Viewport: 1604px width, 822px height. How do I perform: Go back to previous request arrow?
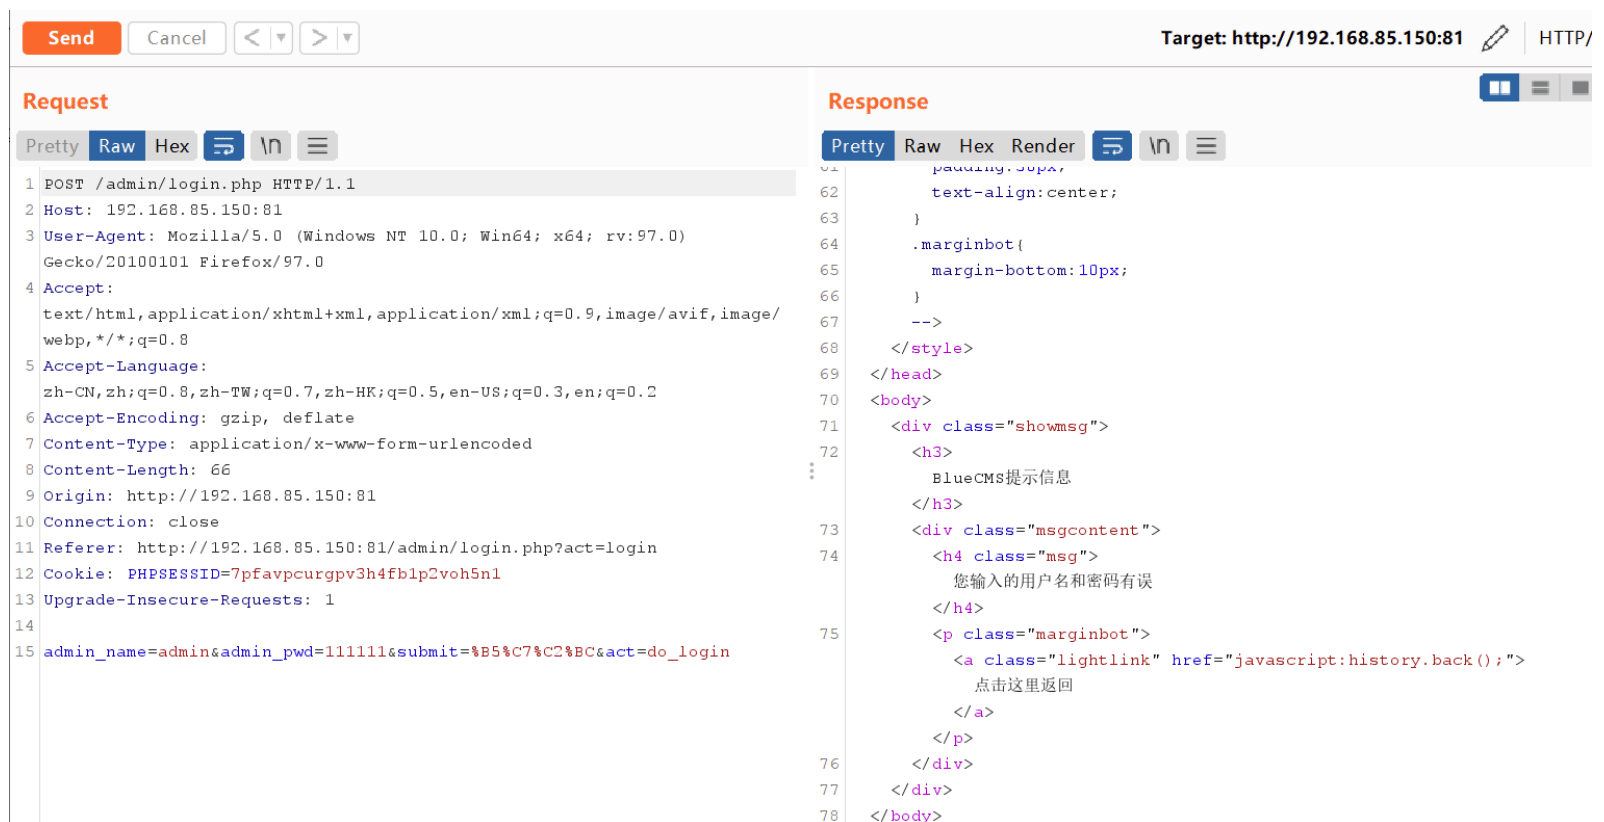click(252, 38)
